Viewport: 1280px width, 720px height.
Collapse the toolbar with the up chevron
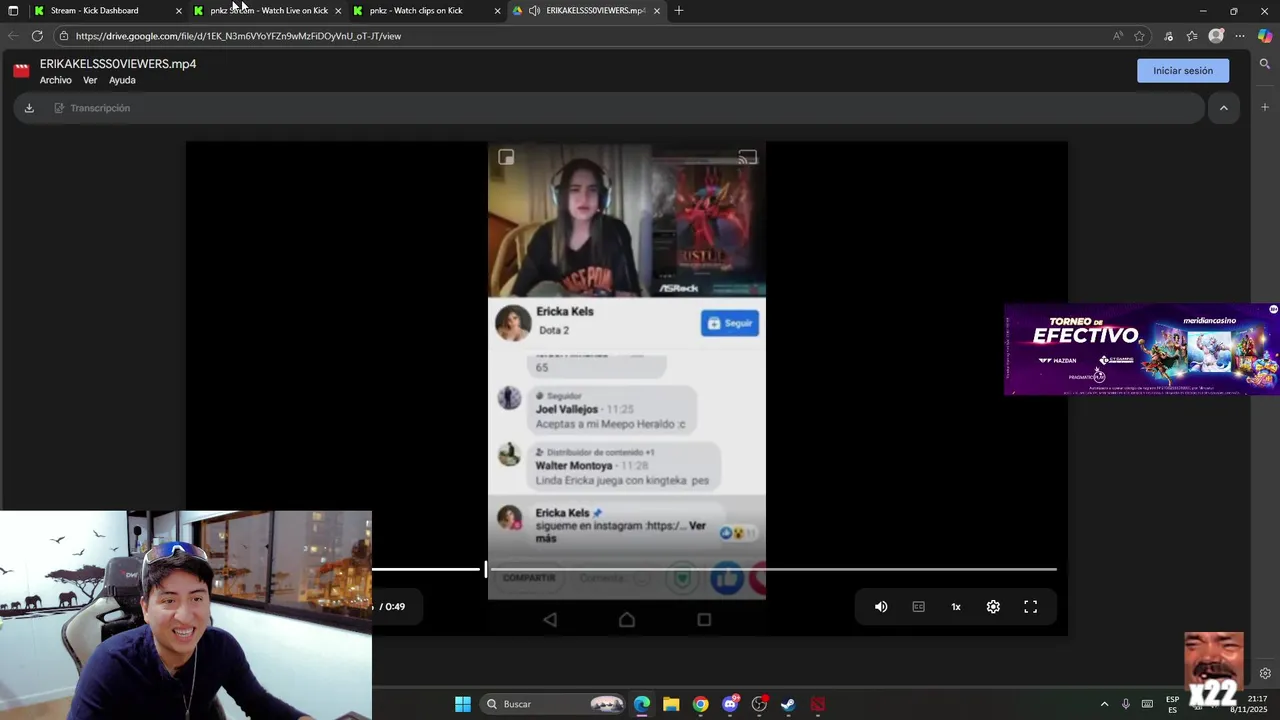pos(1223,108)
